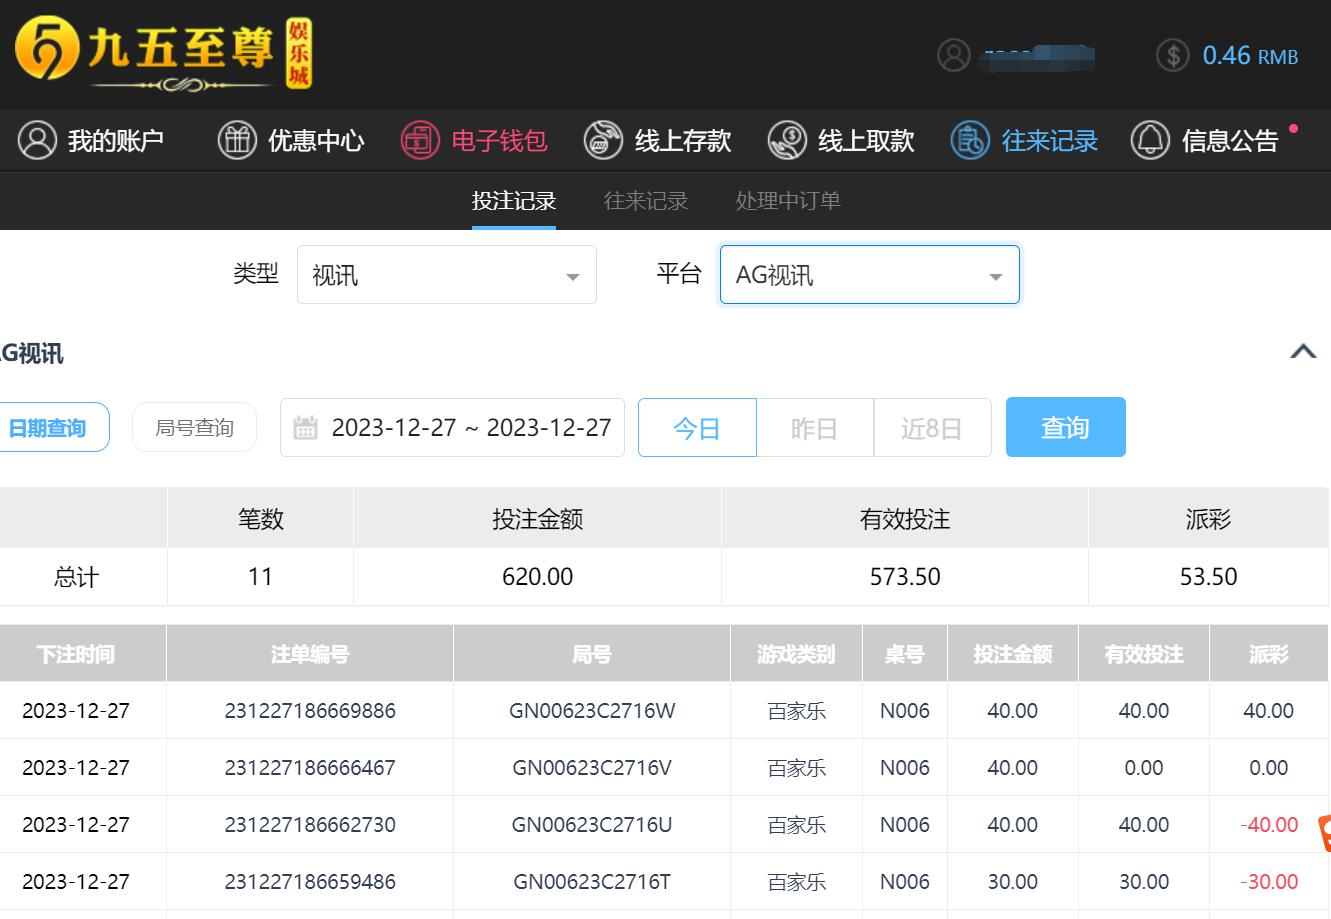1331x919 pixels.
Task: Open 我的账户 menu
Action: [91, 140]
